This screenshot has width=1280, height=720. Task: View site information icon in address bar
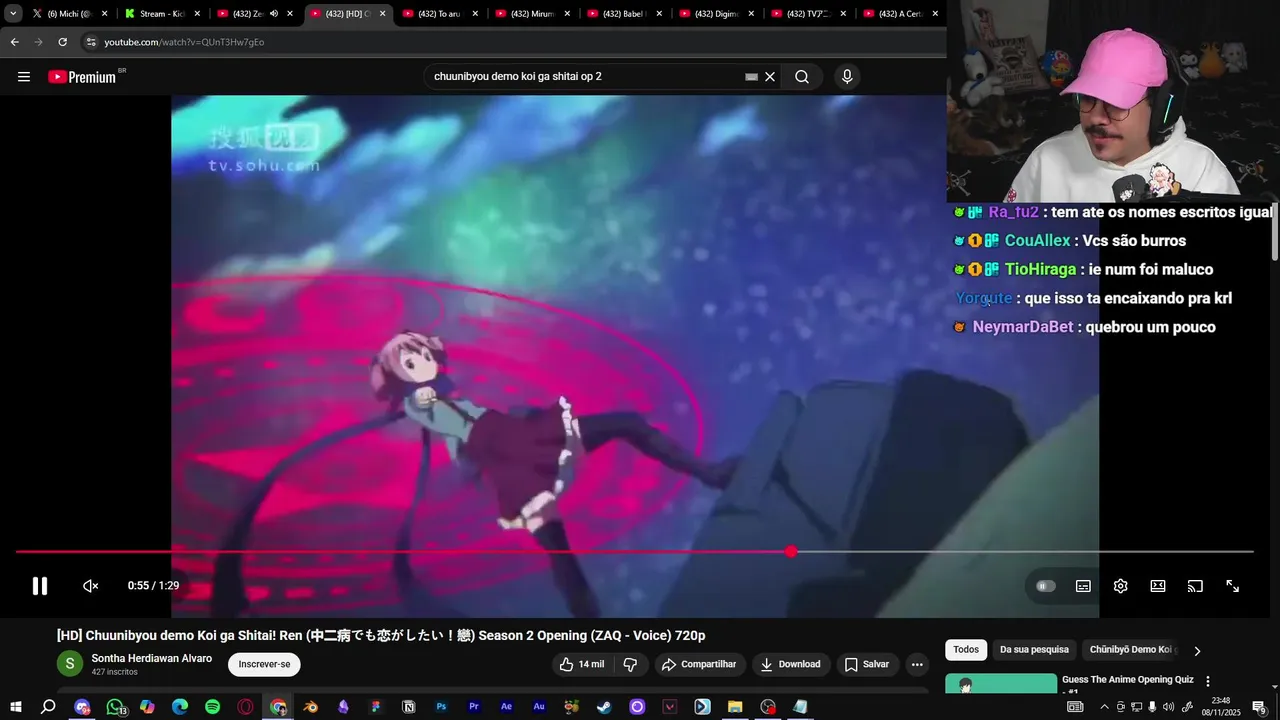point(91,42)
